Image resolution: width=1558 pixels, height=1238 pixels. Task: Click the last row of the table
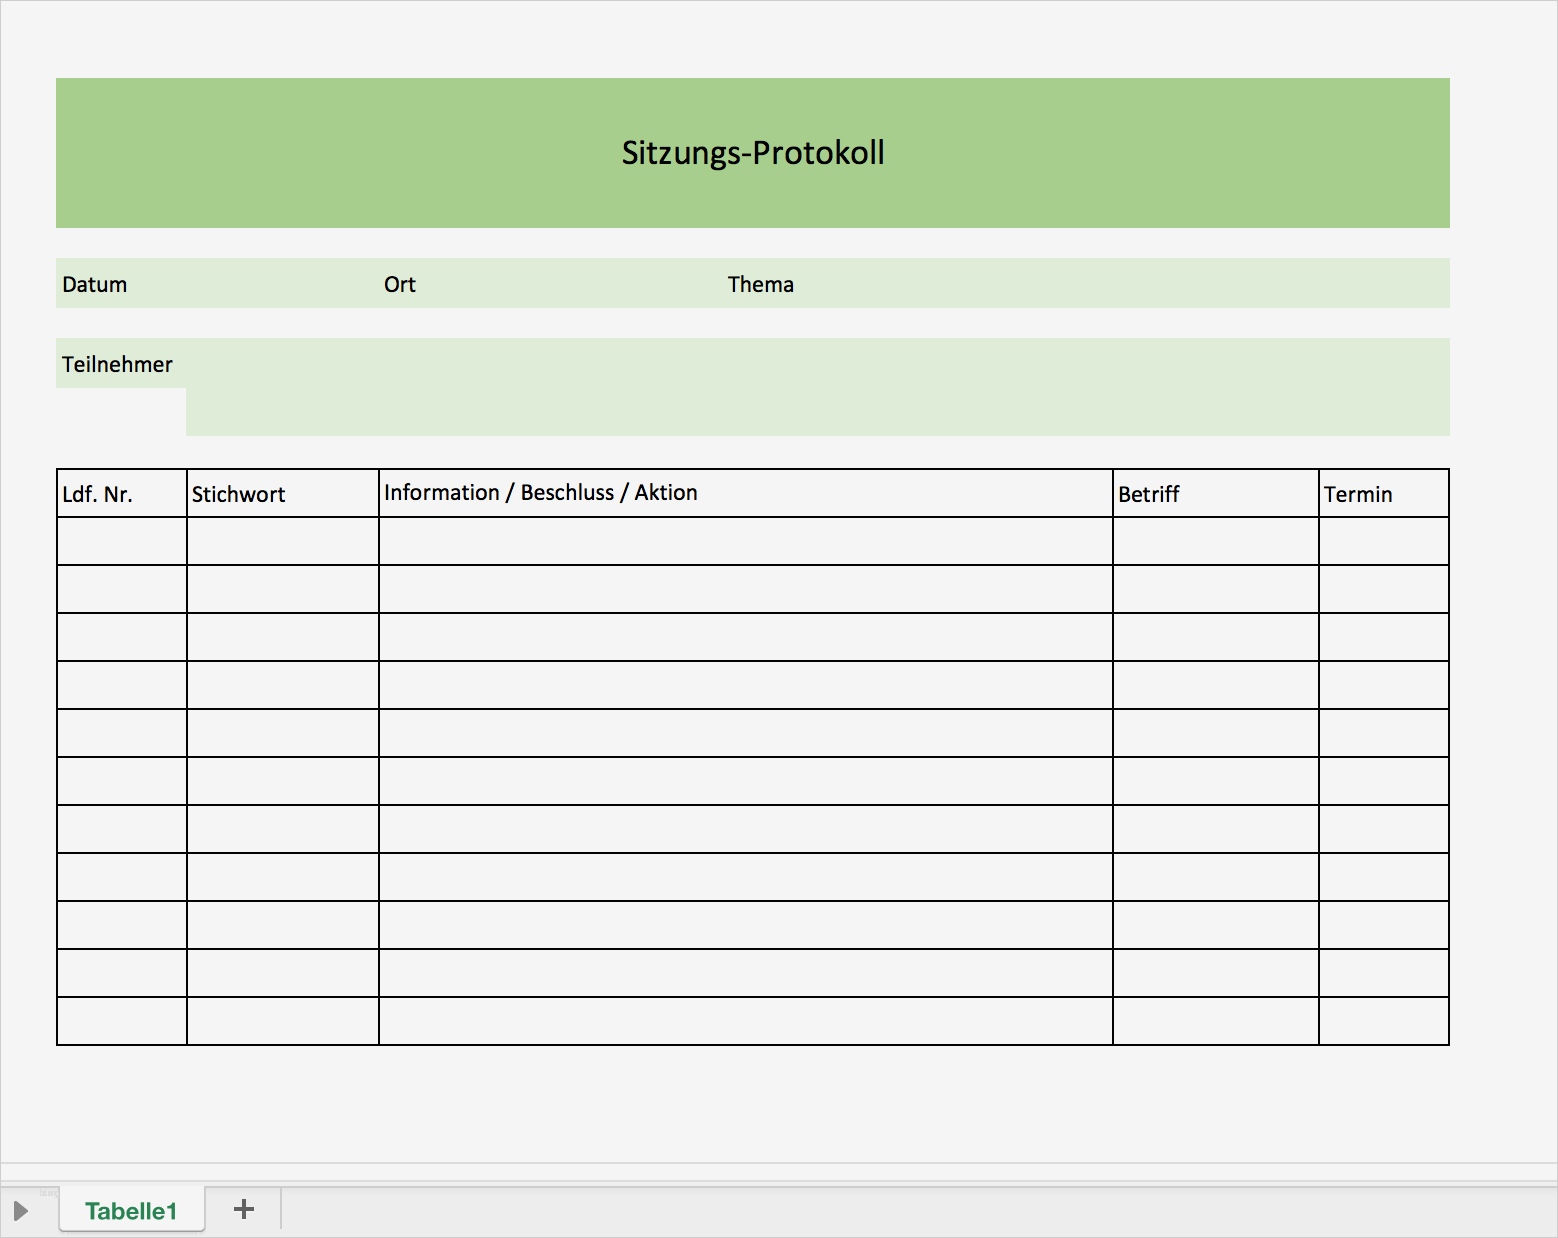pos(744,1020)
